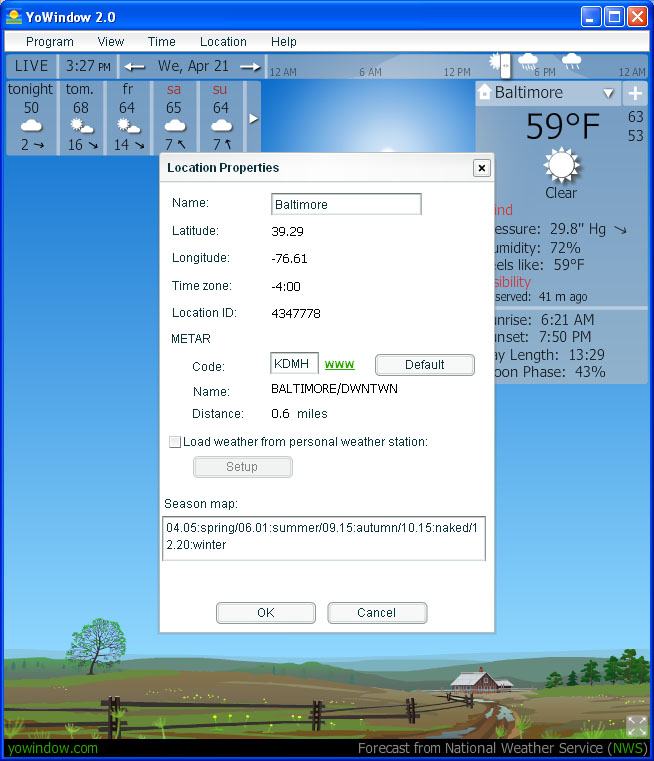The height and width of the screenshot is (761, 654).
Task: Click the location Name field Baltimore
Action: 346,204
